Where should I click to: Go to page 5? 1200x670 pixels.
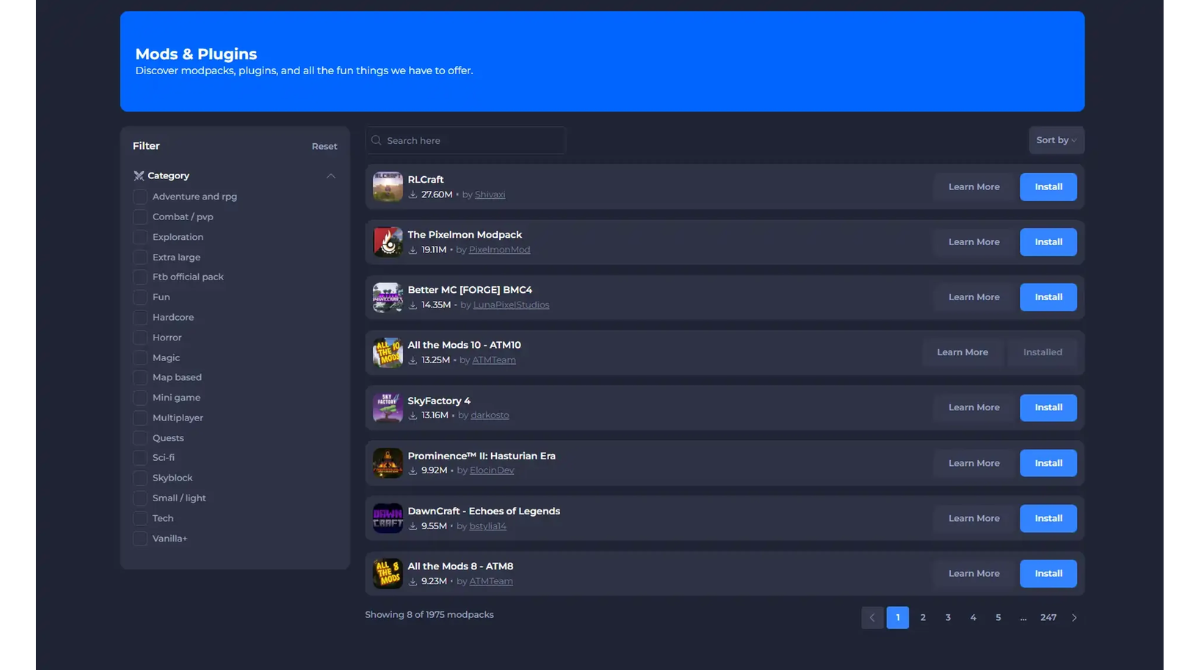pos(998,617)
